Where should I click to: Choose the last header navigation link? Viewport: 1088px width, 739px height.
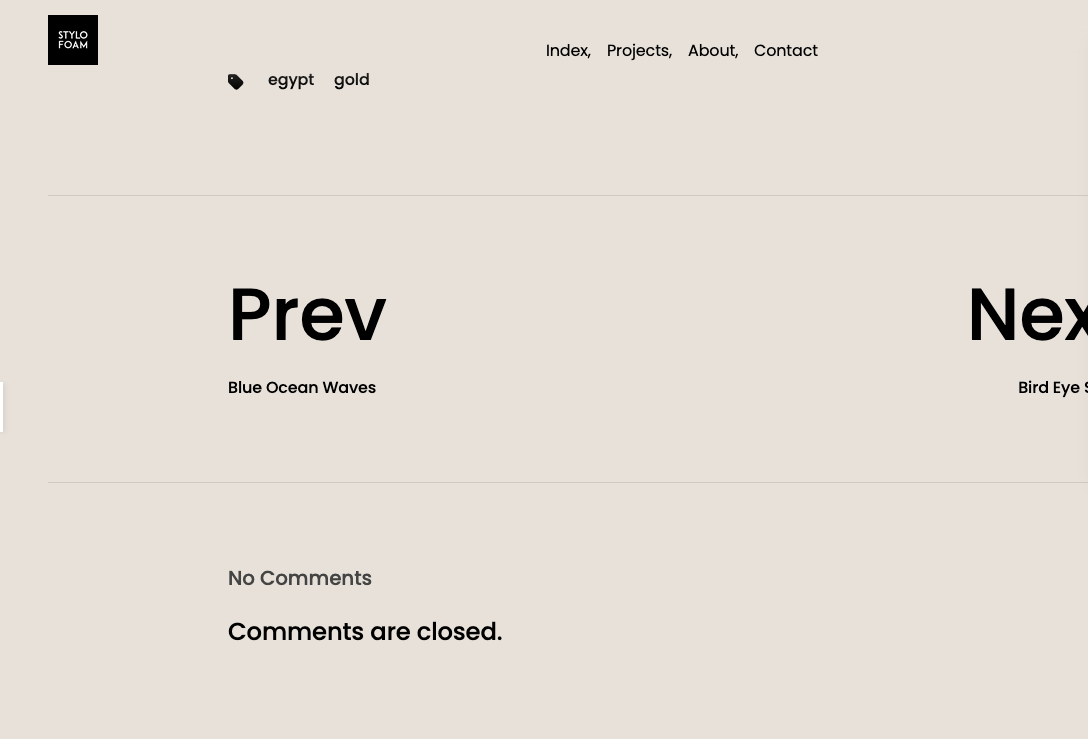coord(785,51)
